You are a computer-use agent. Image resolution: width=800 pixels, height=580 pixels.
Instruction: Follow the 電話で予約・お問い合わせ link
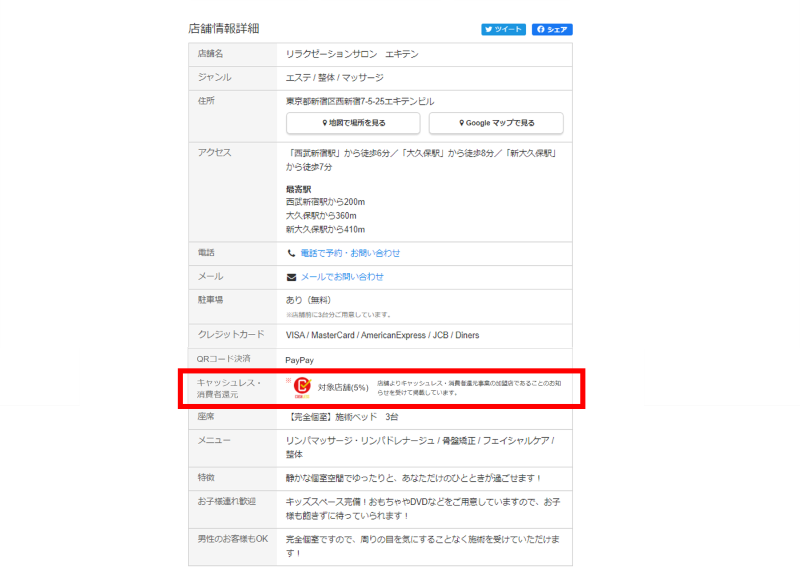[x=350, y=254]
